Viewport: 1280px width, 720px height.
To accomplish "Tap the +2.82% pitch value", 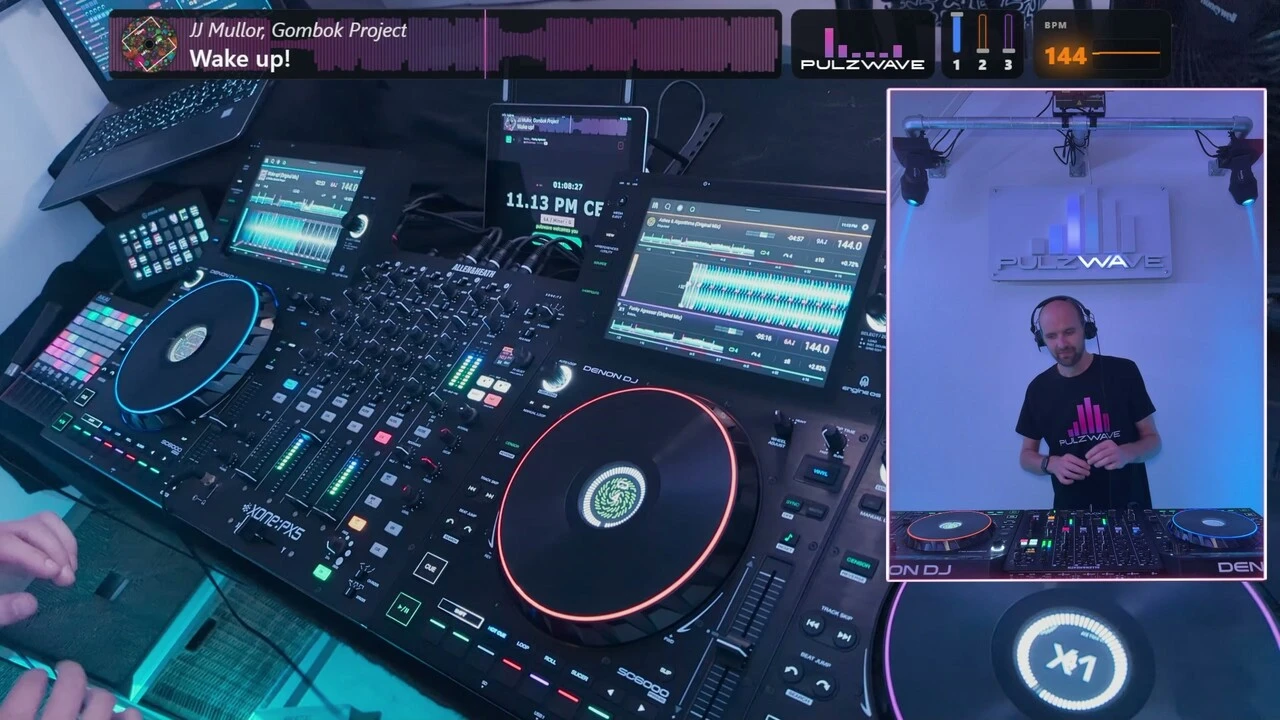I will tap(816, 369).
